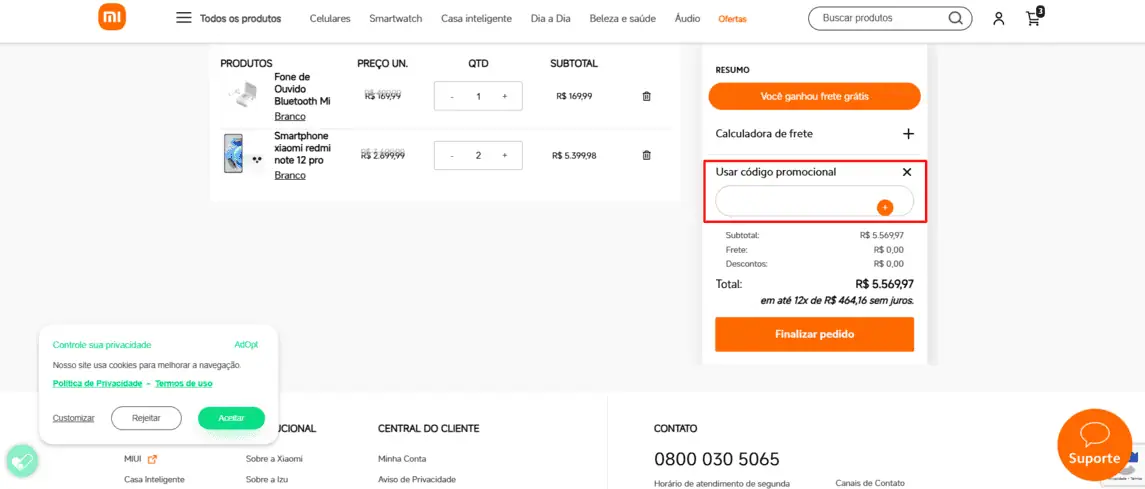Open Beleza e saúde category

pyautogui.click(x=623, y=18)
